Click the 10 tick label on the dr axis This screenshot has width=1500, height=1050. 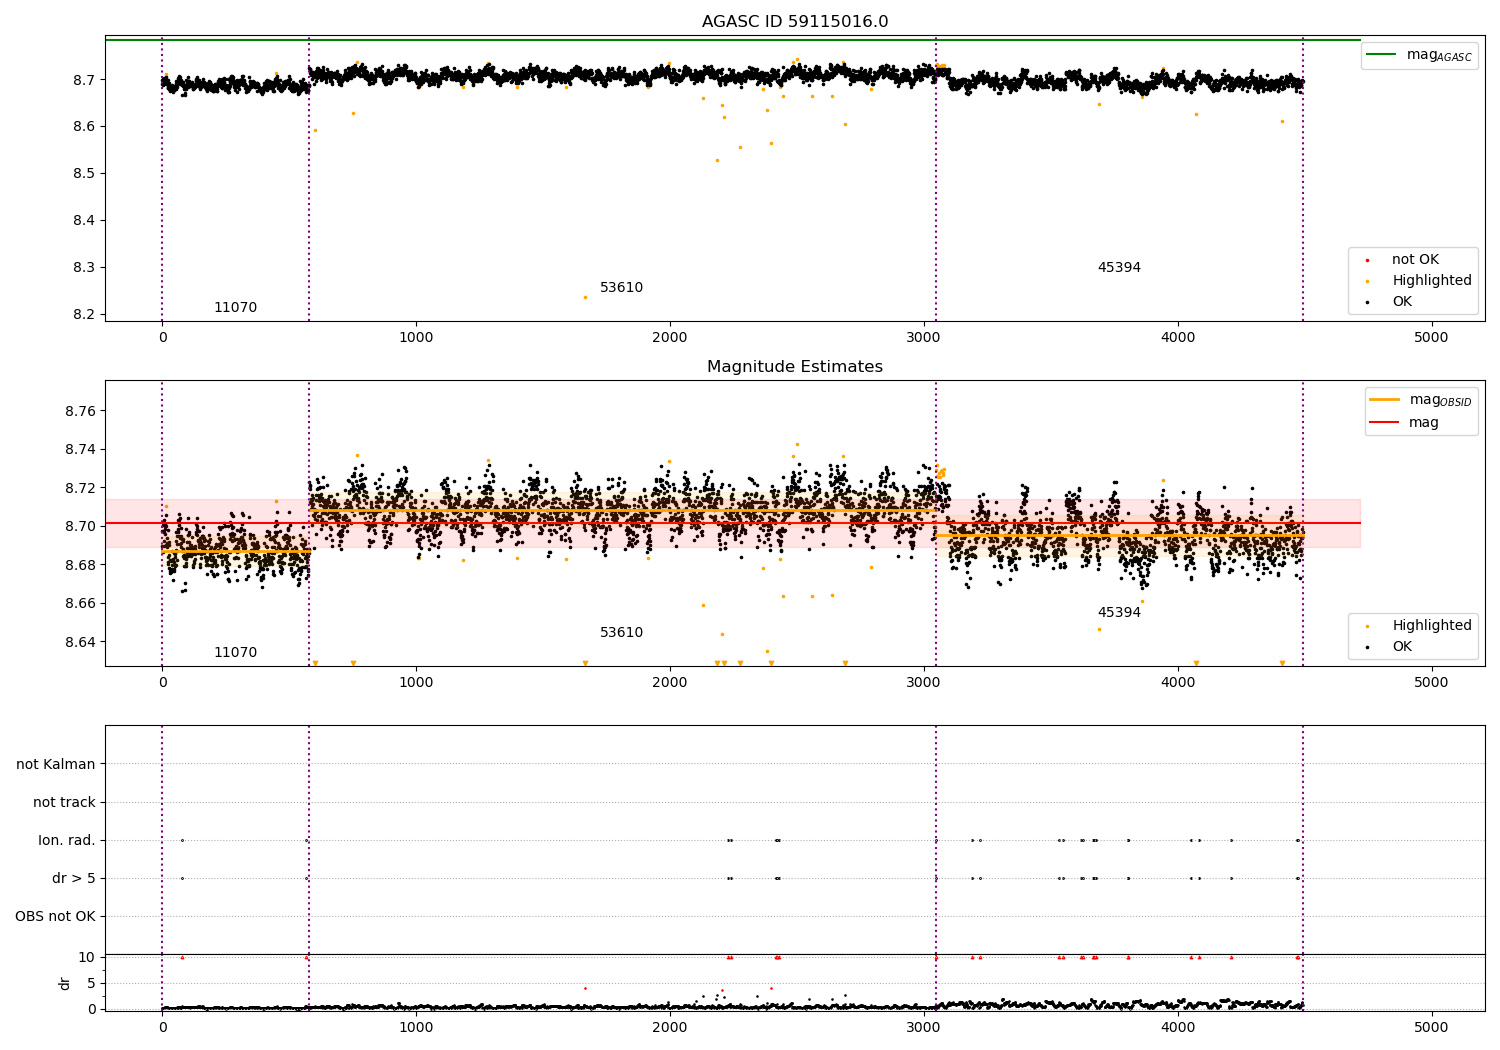87,957
